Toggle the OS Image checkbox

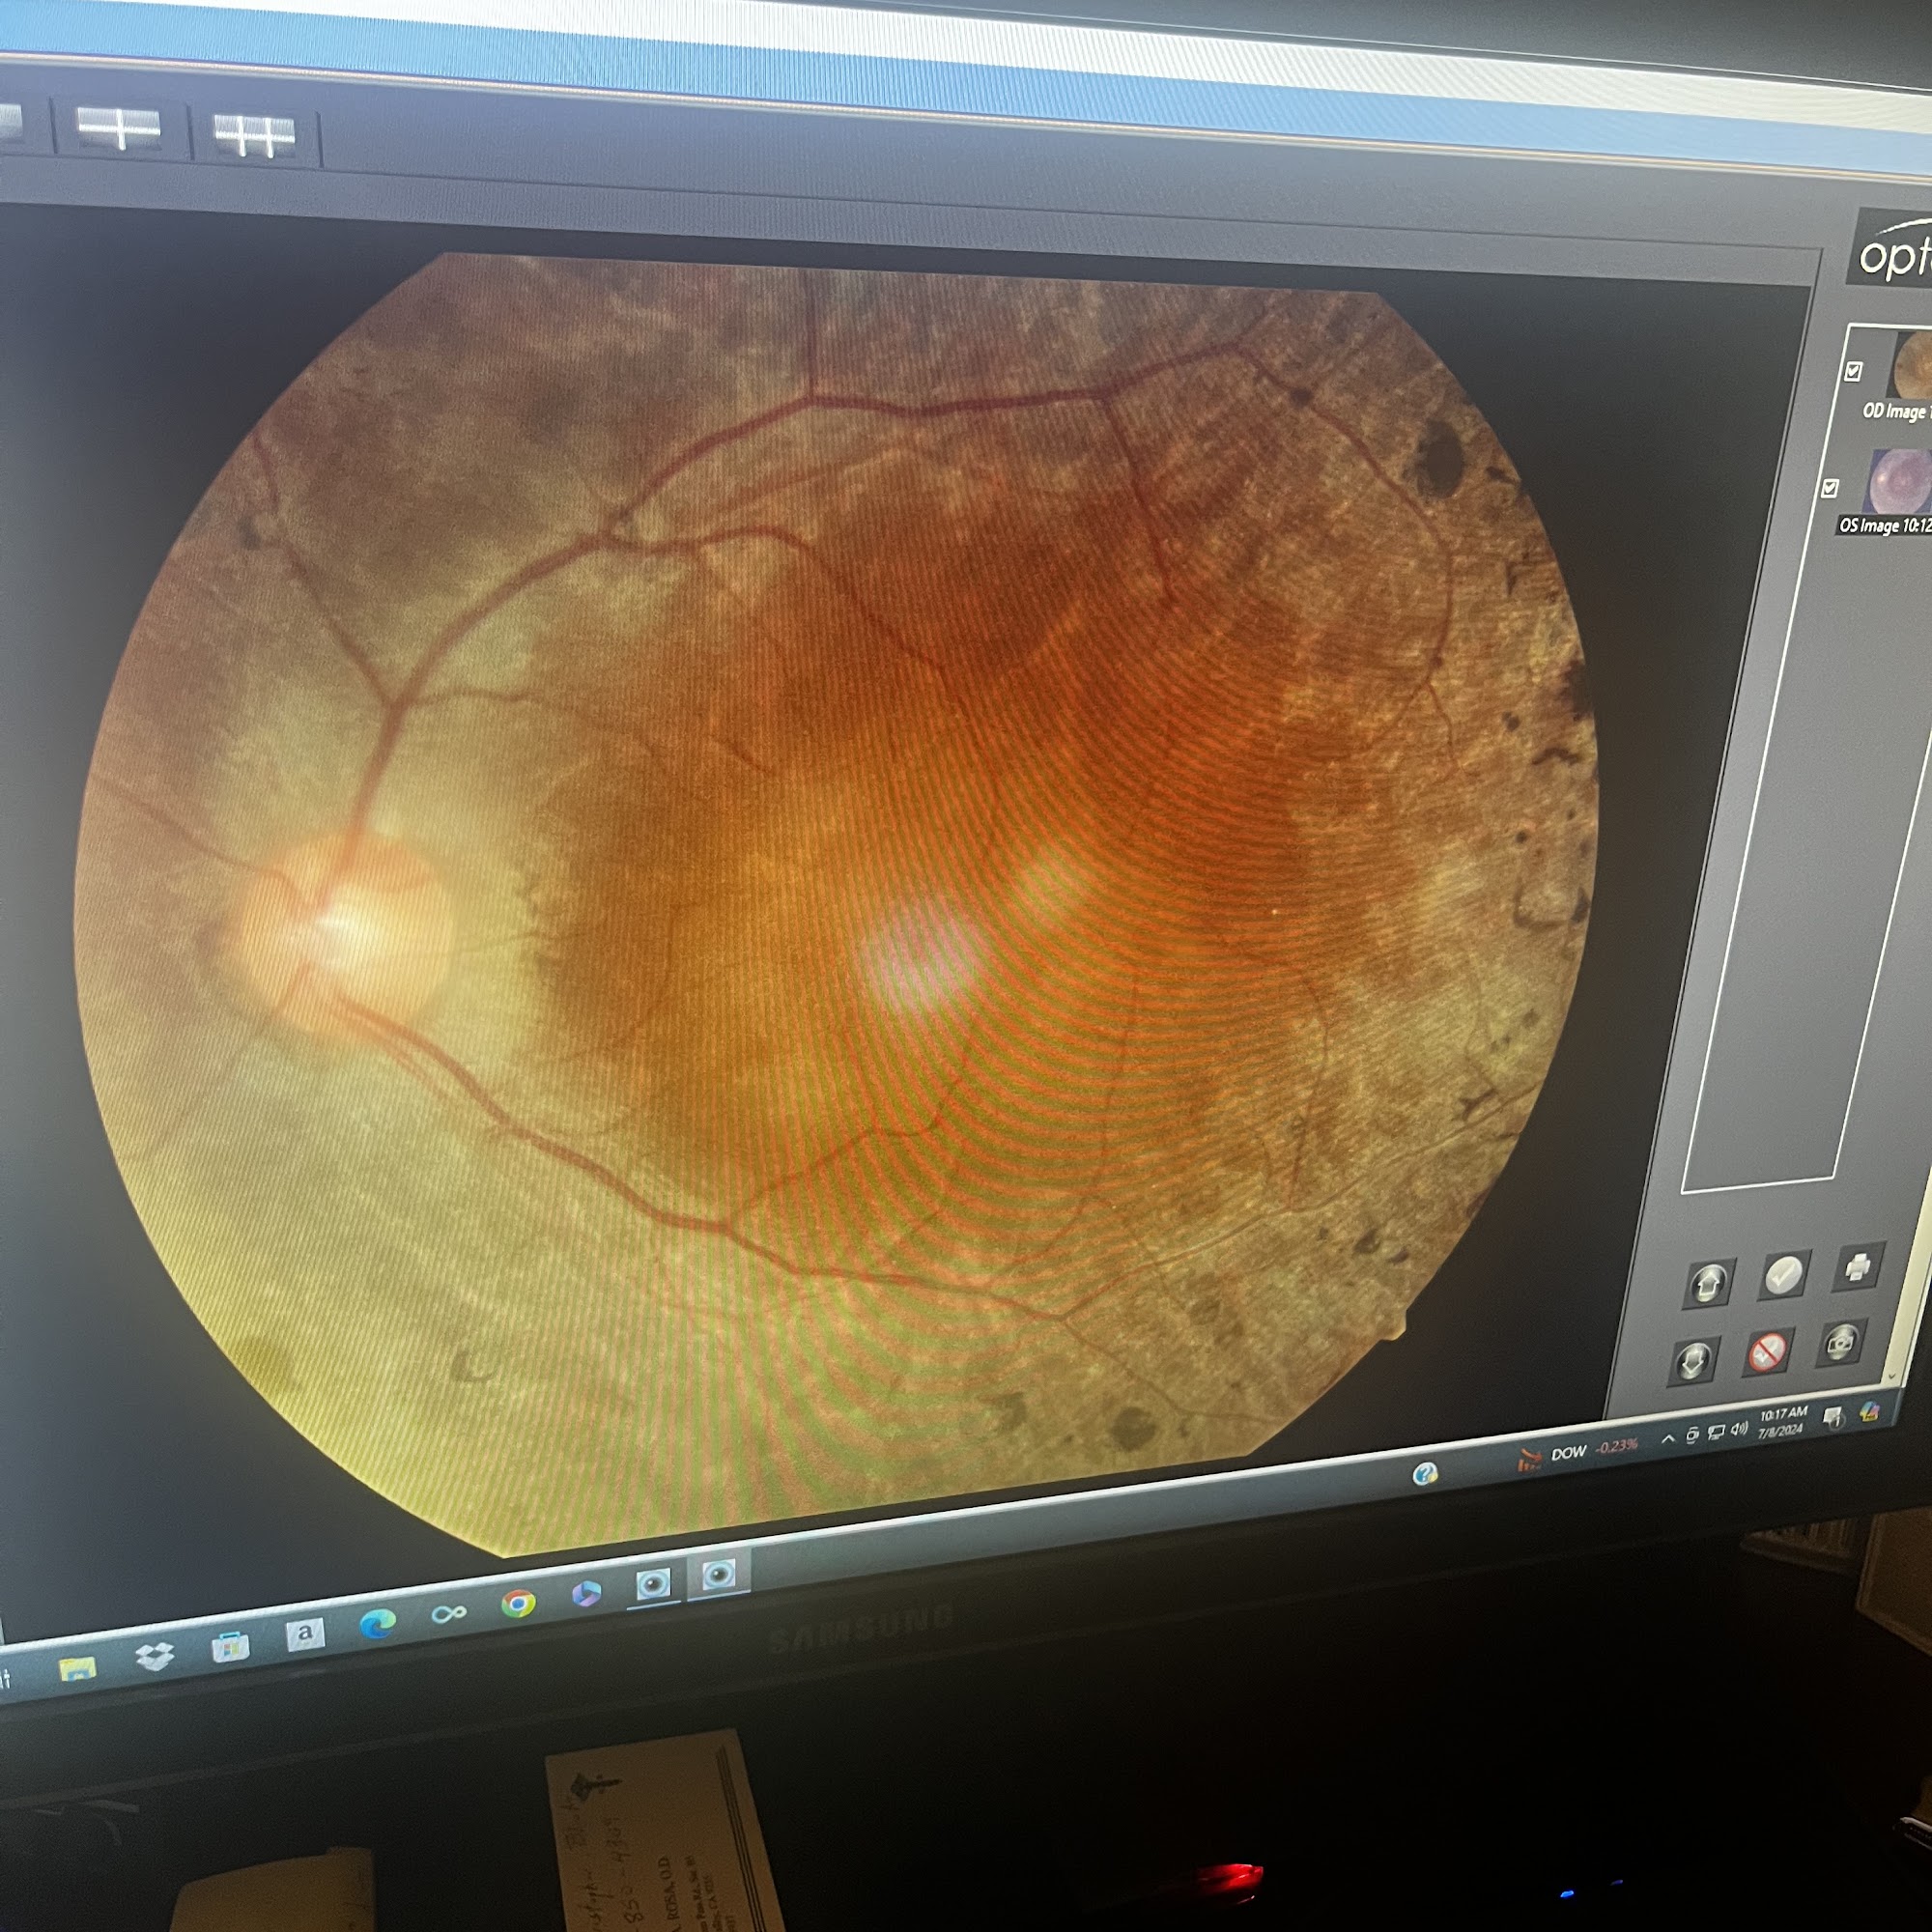coord(1830,488)
